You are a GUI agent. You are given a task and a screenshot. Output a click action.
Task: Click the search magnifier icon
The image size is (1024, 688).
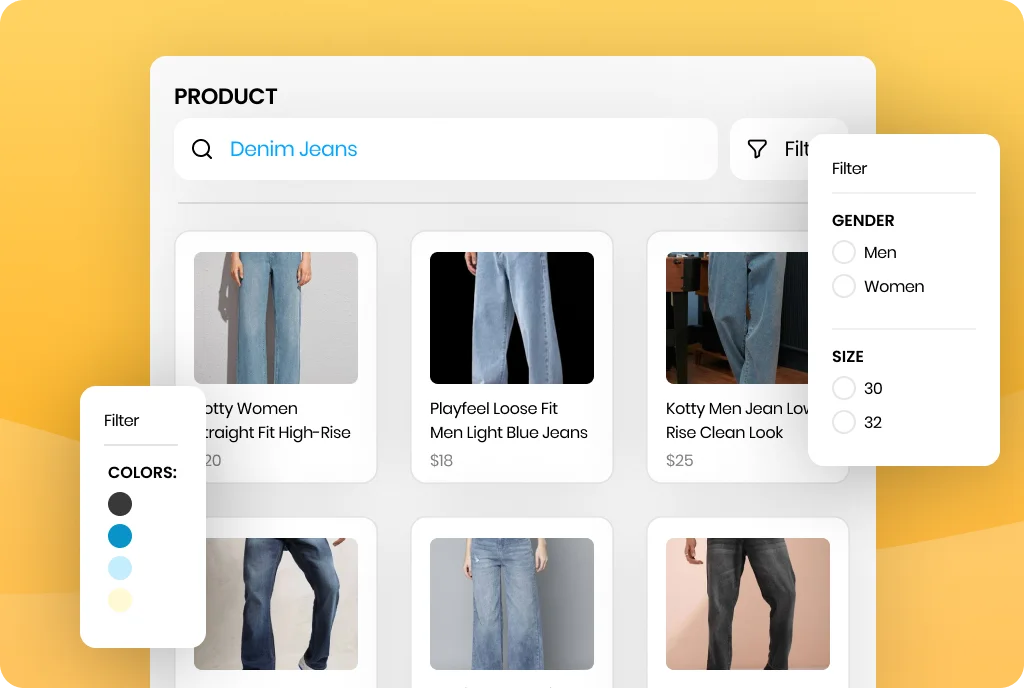coord(202,149)
